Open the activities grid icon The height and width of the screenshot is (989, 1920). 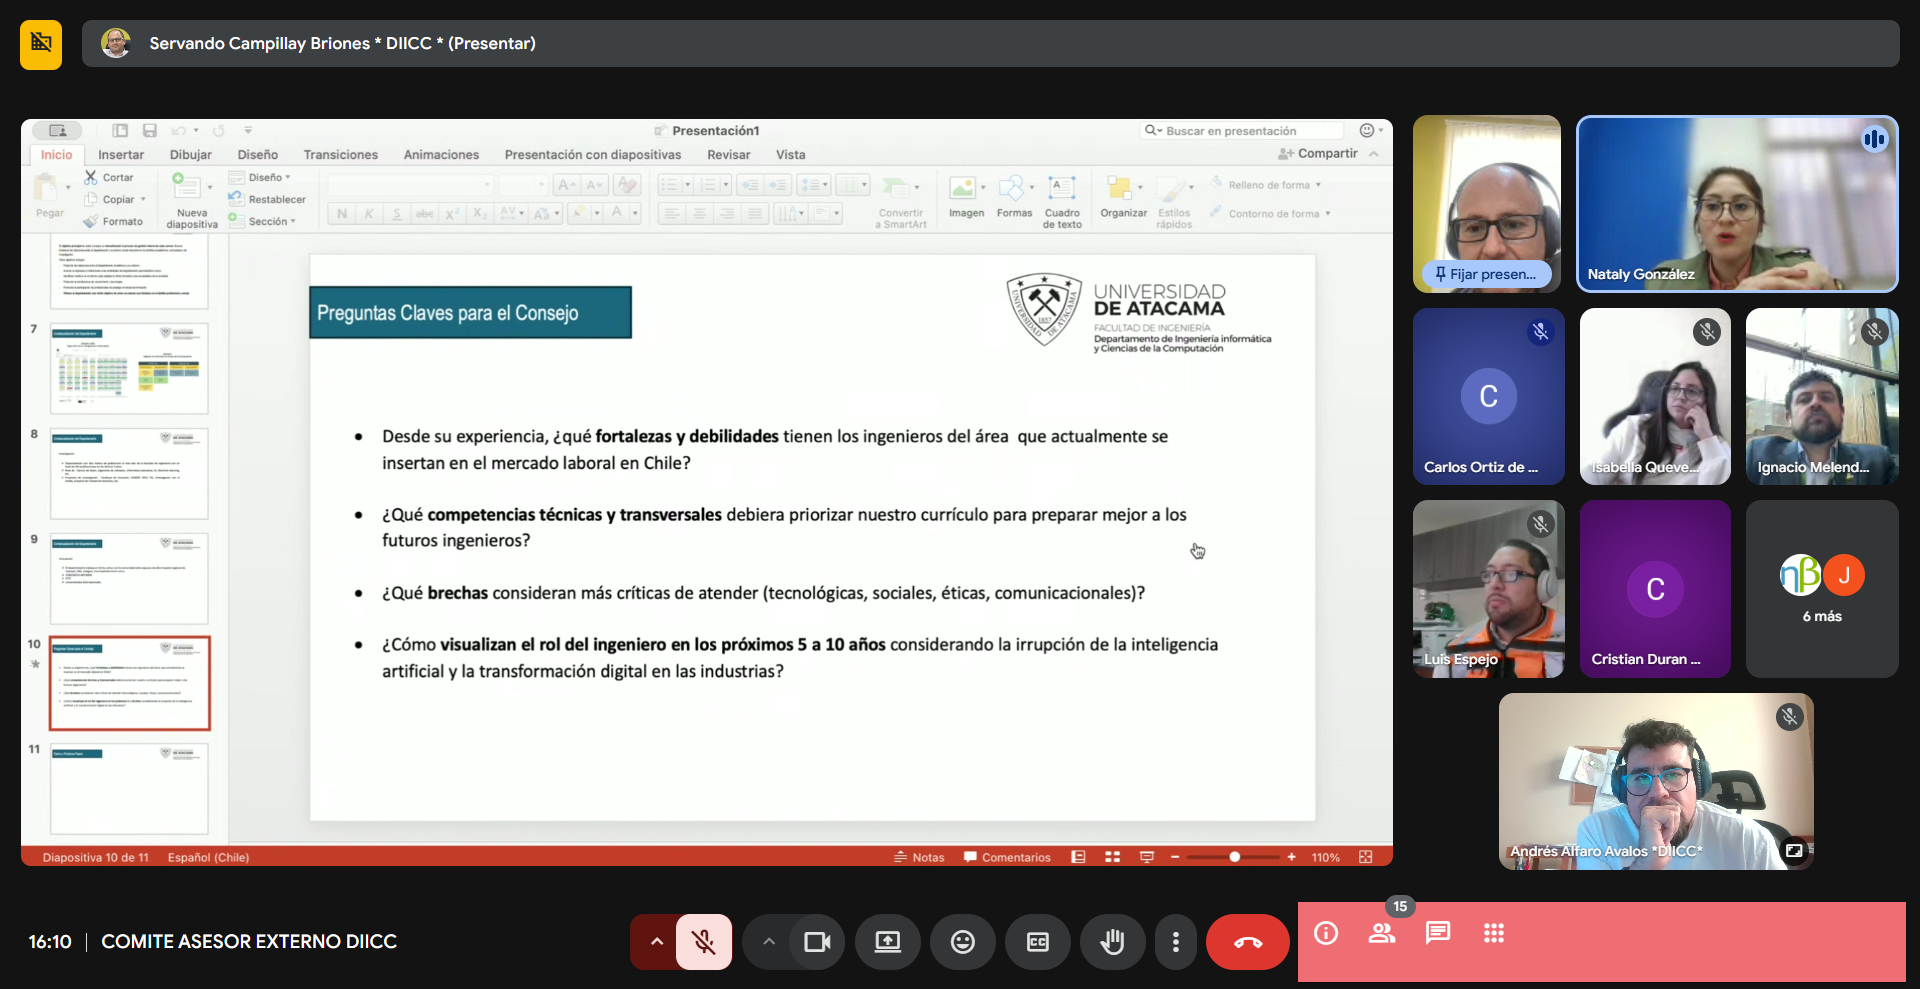pos(1494,933)
